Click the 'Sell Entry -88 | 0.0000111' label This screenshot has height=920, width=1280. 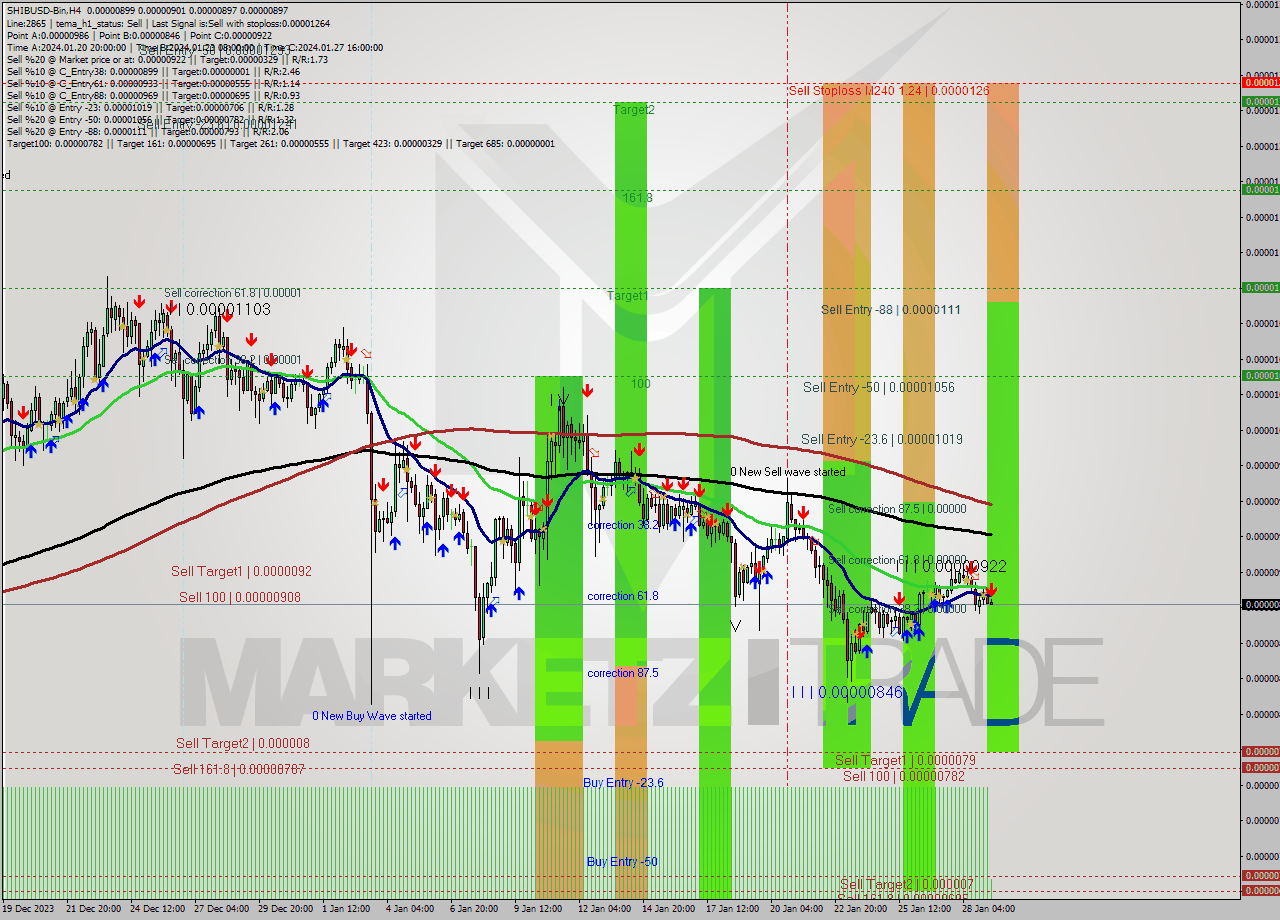coord(891,309)
